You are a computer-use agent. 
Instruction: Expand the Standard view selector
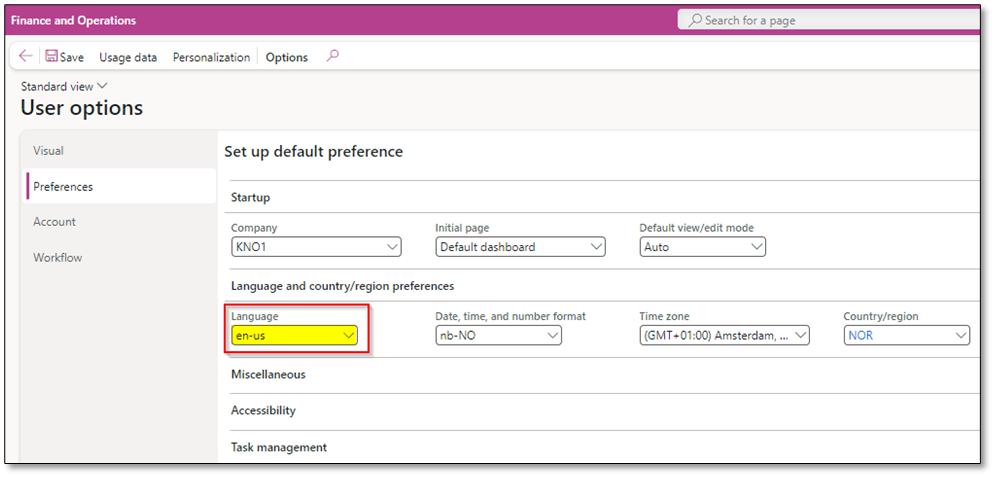click(x=64, y=87)
